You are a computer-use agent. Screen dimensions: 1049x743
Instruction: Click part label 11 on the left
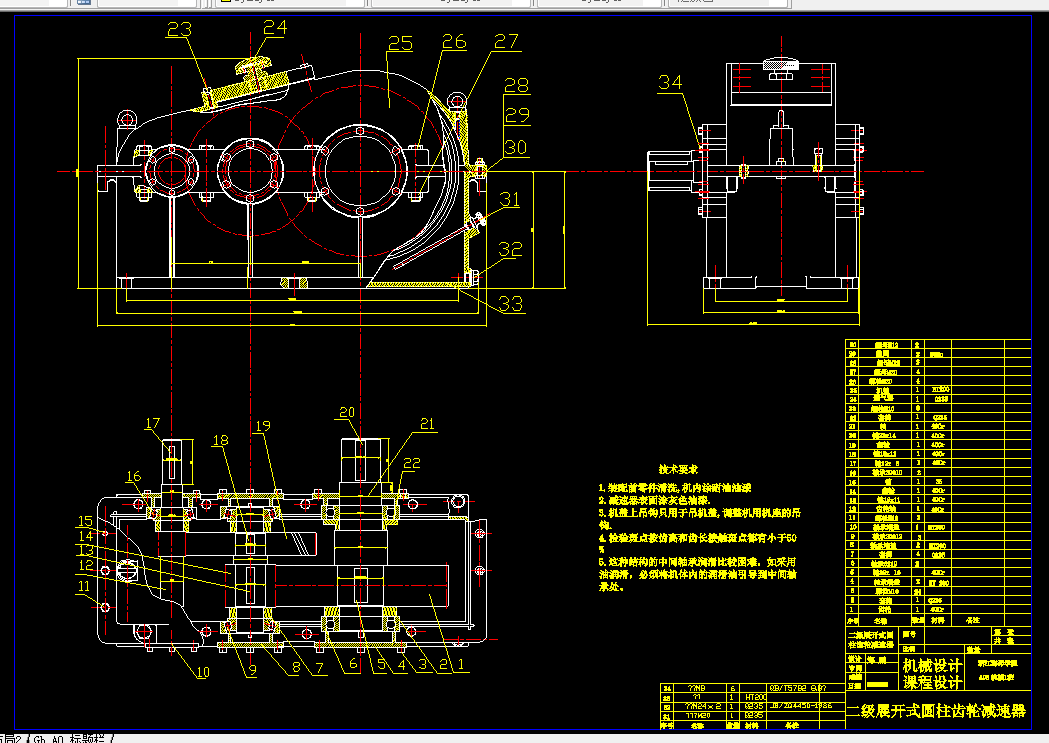84,586
